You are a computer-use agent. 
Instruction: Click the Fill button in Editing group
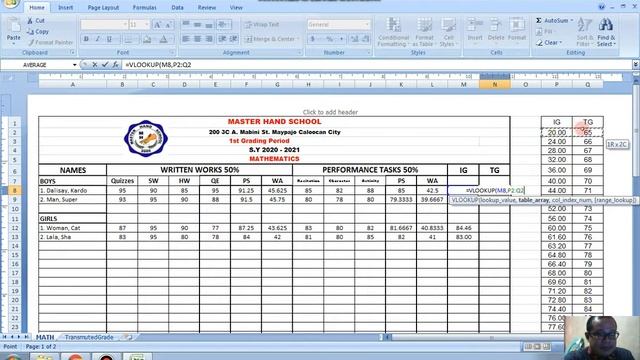(x=545, y=31)
